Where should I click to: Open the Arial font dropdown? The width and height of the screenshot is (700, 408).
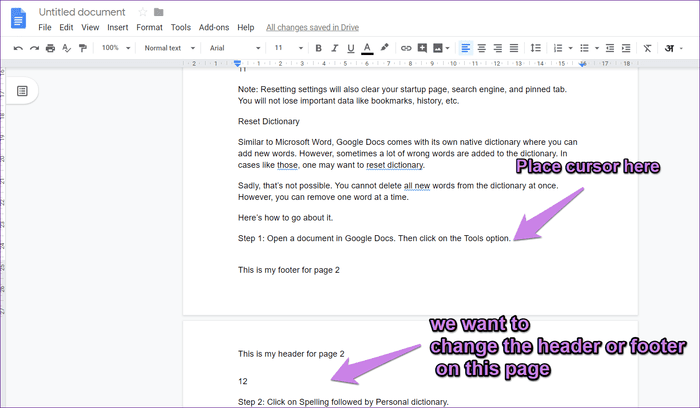point(232,48)
